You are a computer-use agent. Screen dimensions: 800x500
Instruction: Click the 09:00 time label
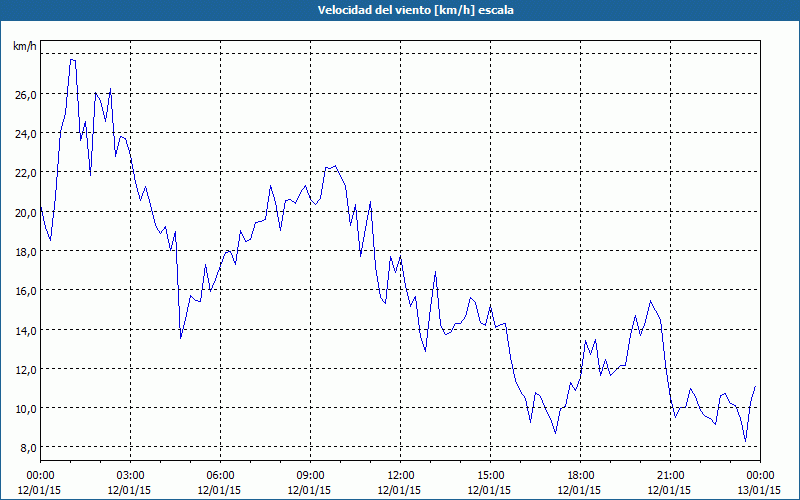click(310, 476)
